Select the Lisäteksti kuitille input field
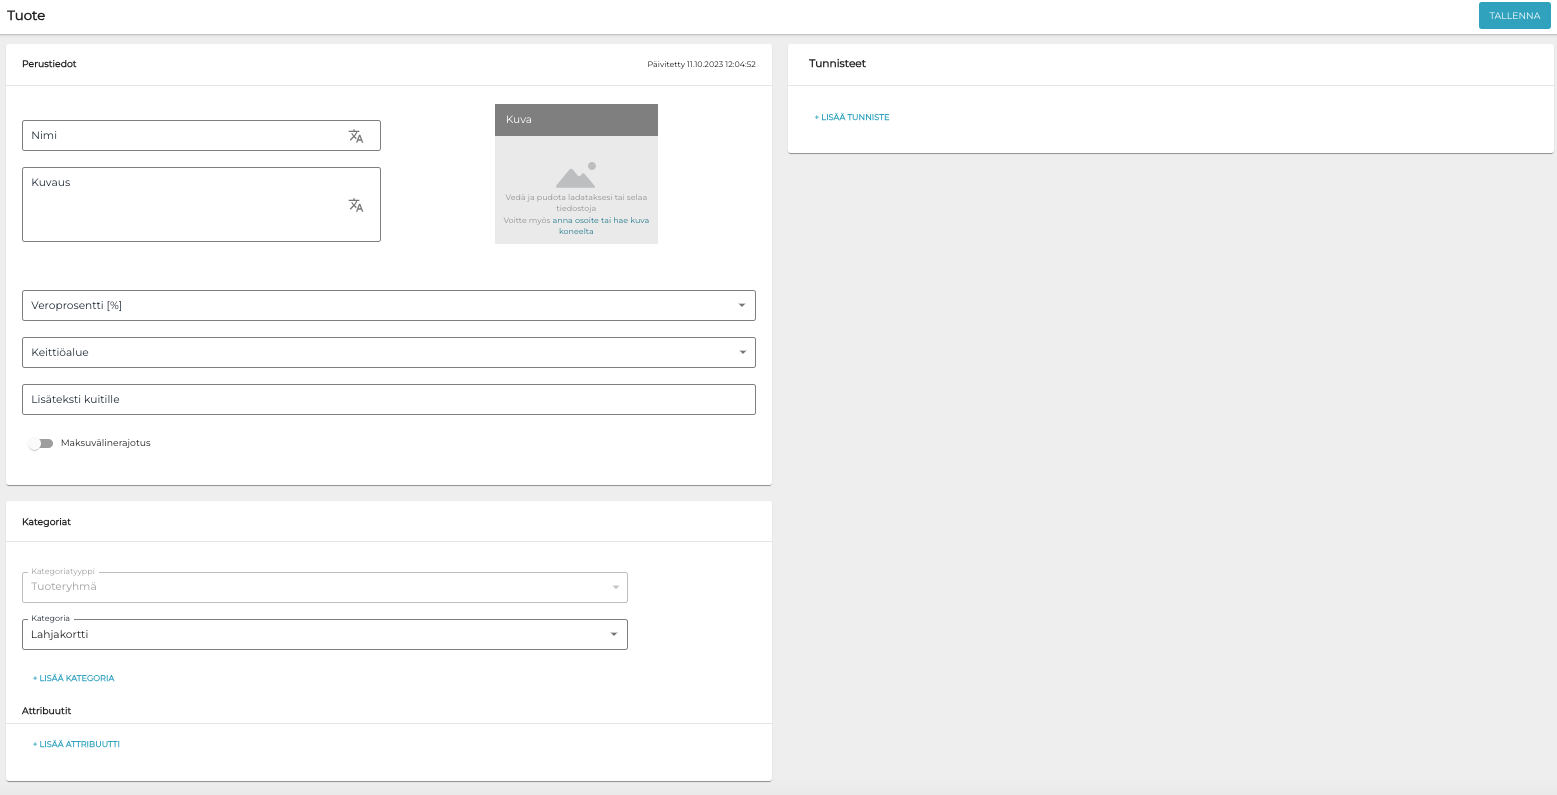 (388, 399)
